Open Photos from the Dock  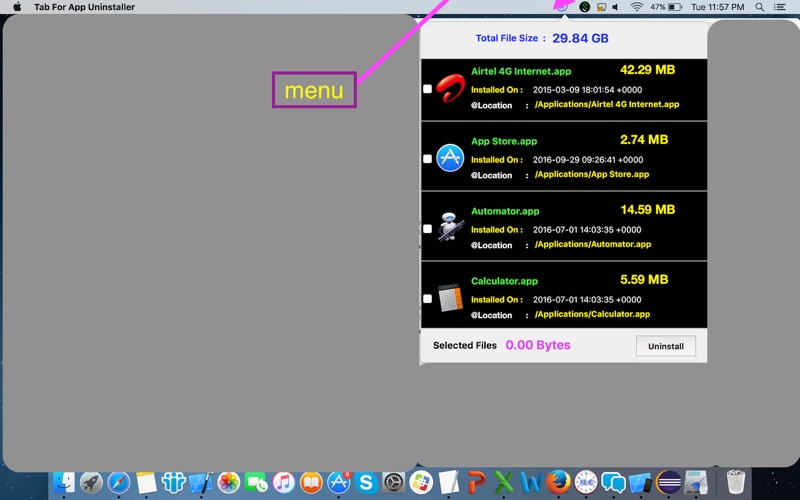pos(229,482)
